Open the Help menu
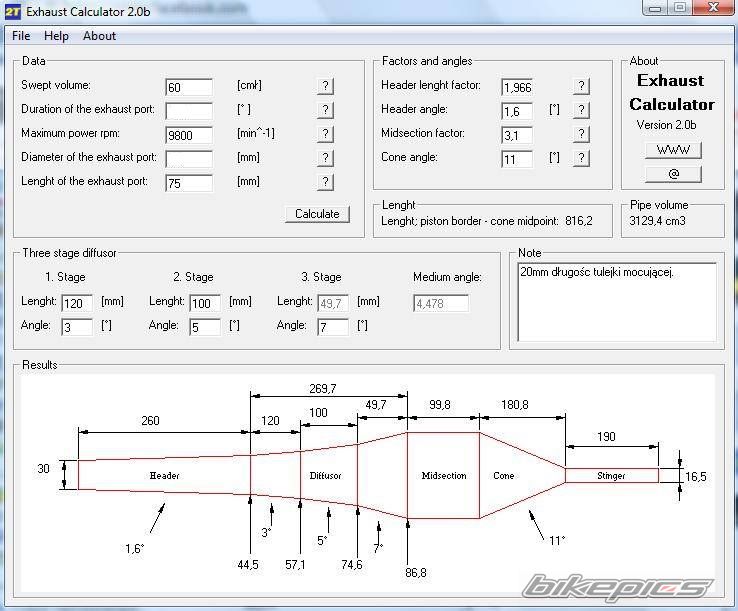Viewport: 738px width, 611px height. [56, 36]
